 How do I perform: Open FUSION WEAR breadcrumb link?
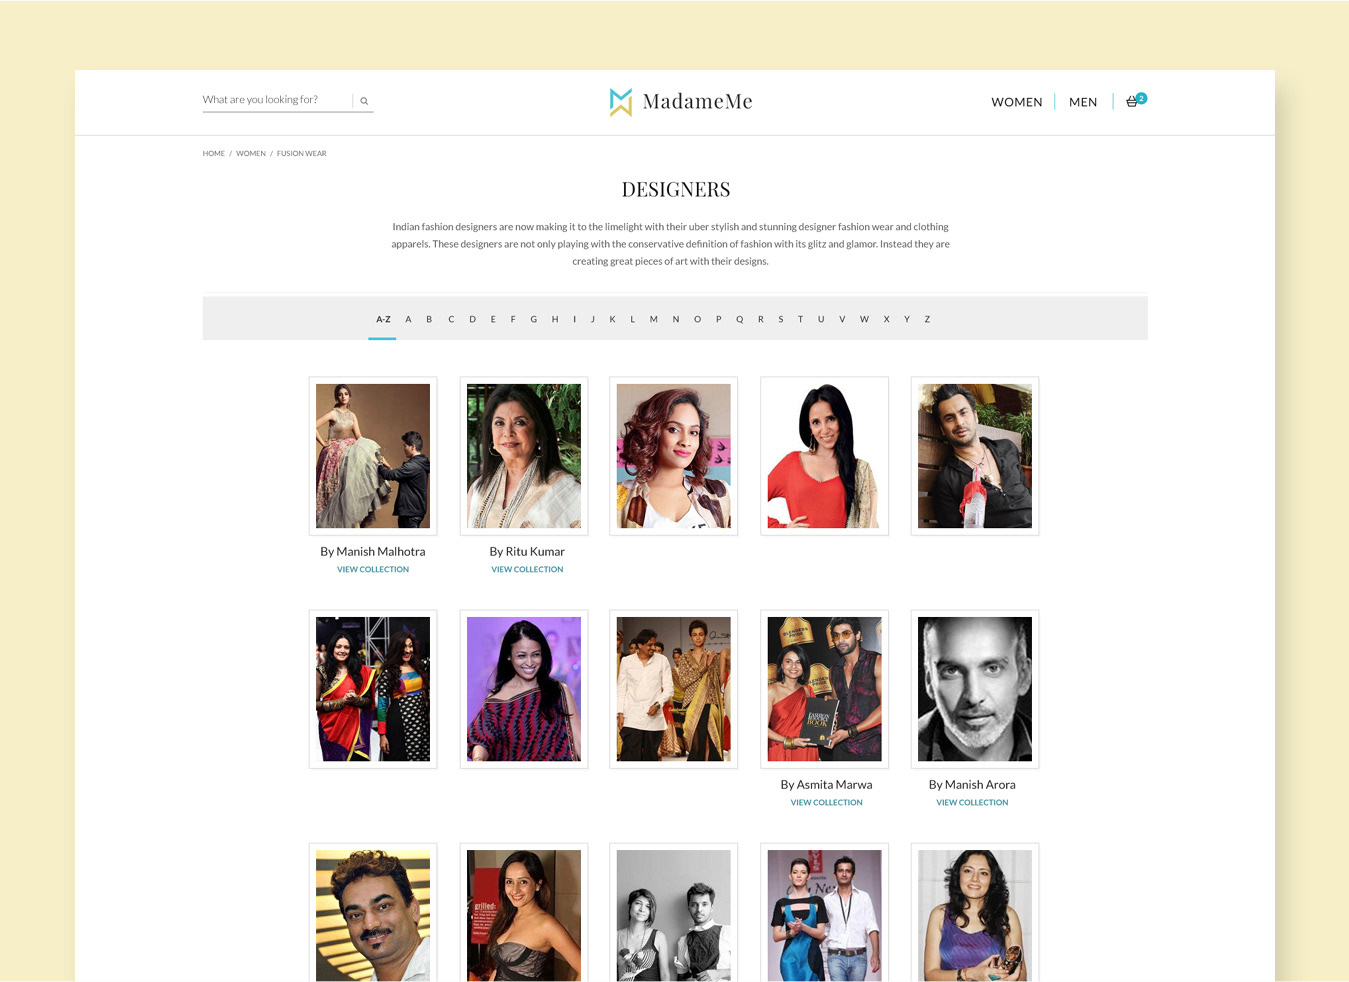302,154
